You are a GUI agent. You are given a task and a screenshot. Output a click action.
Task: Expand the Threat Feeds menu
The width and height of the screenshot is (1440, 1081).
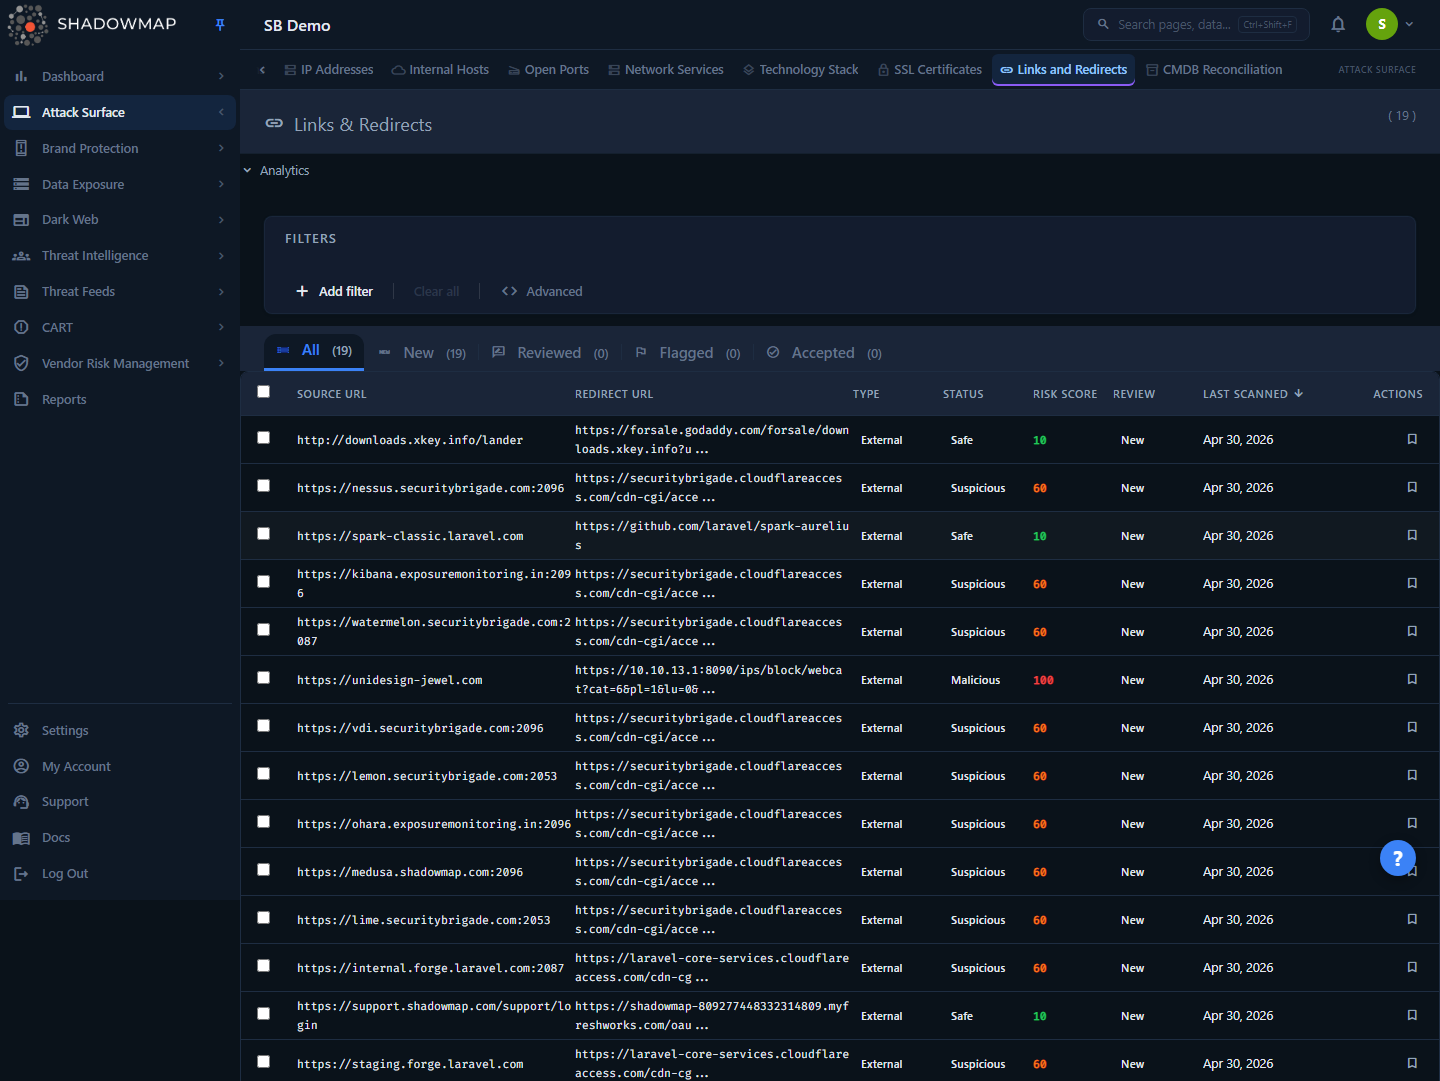click(x=221, y=292)
